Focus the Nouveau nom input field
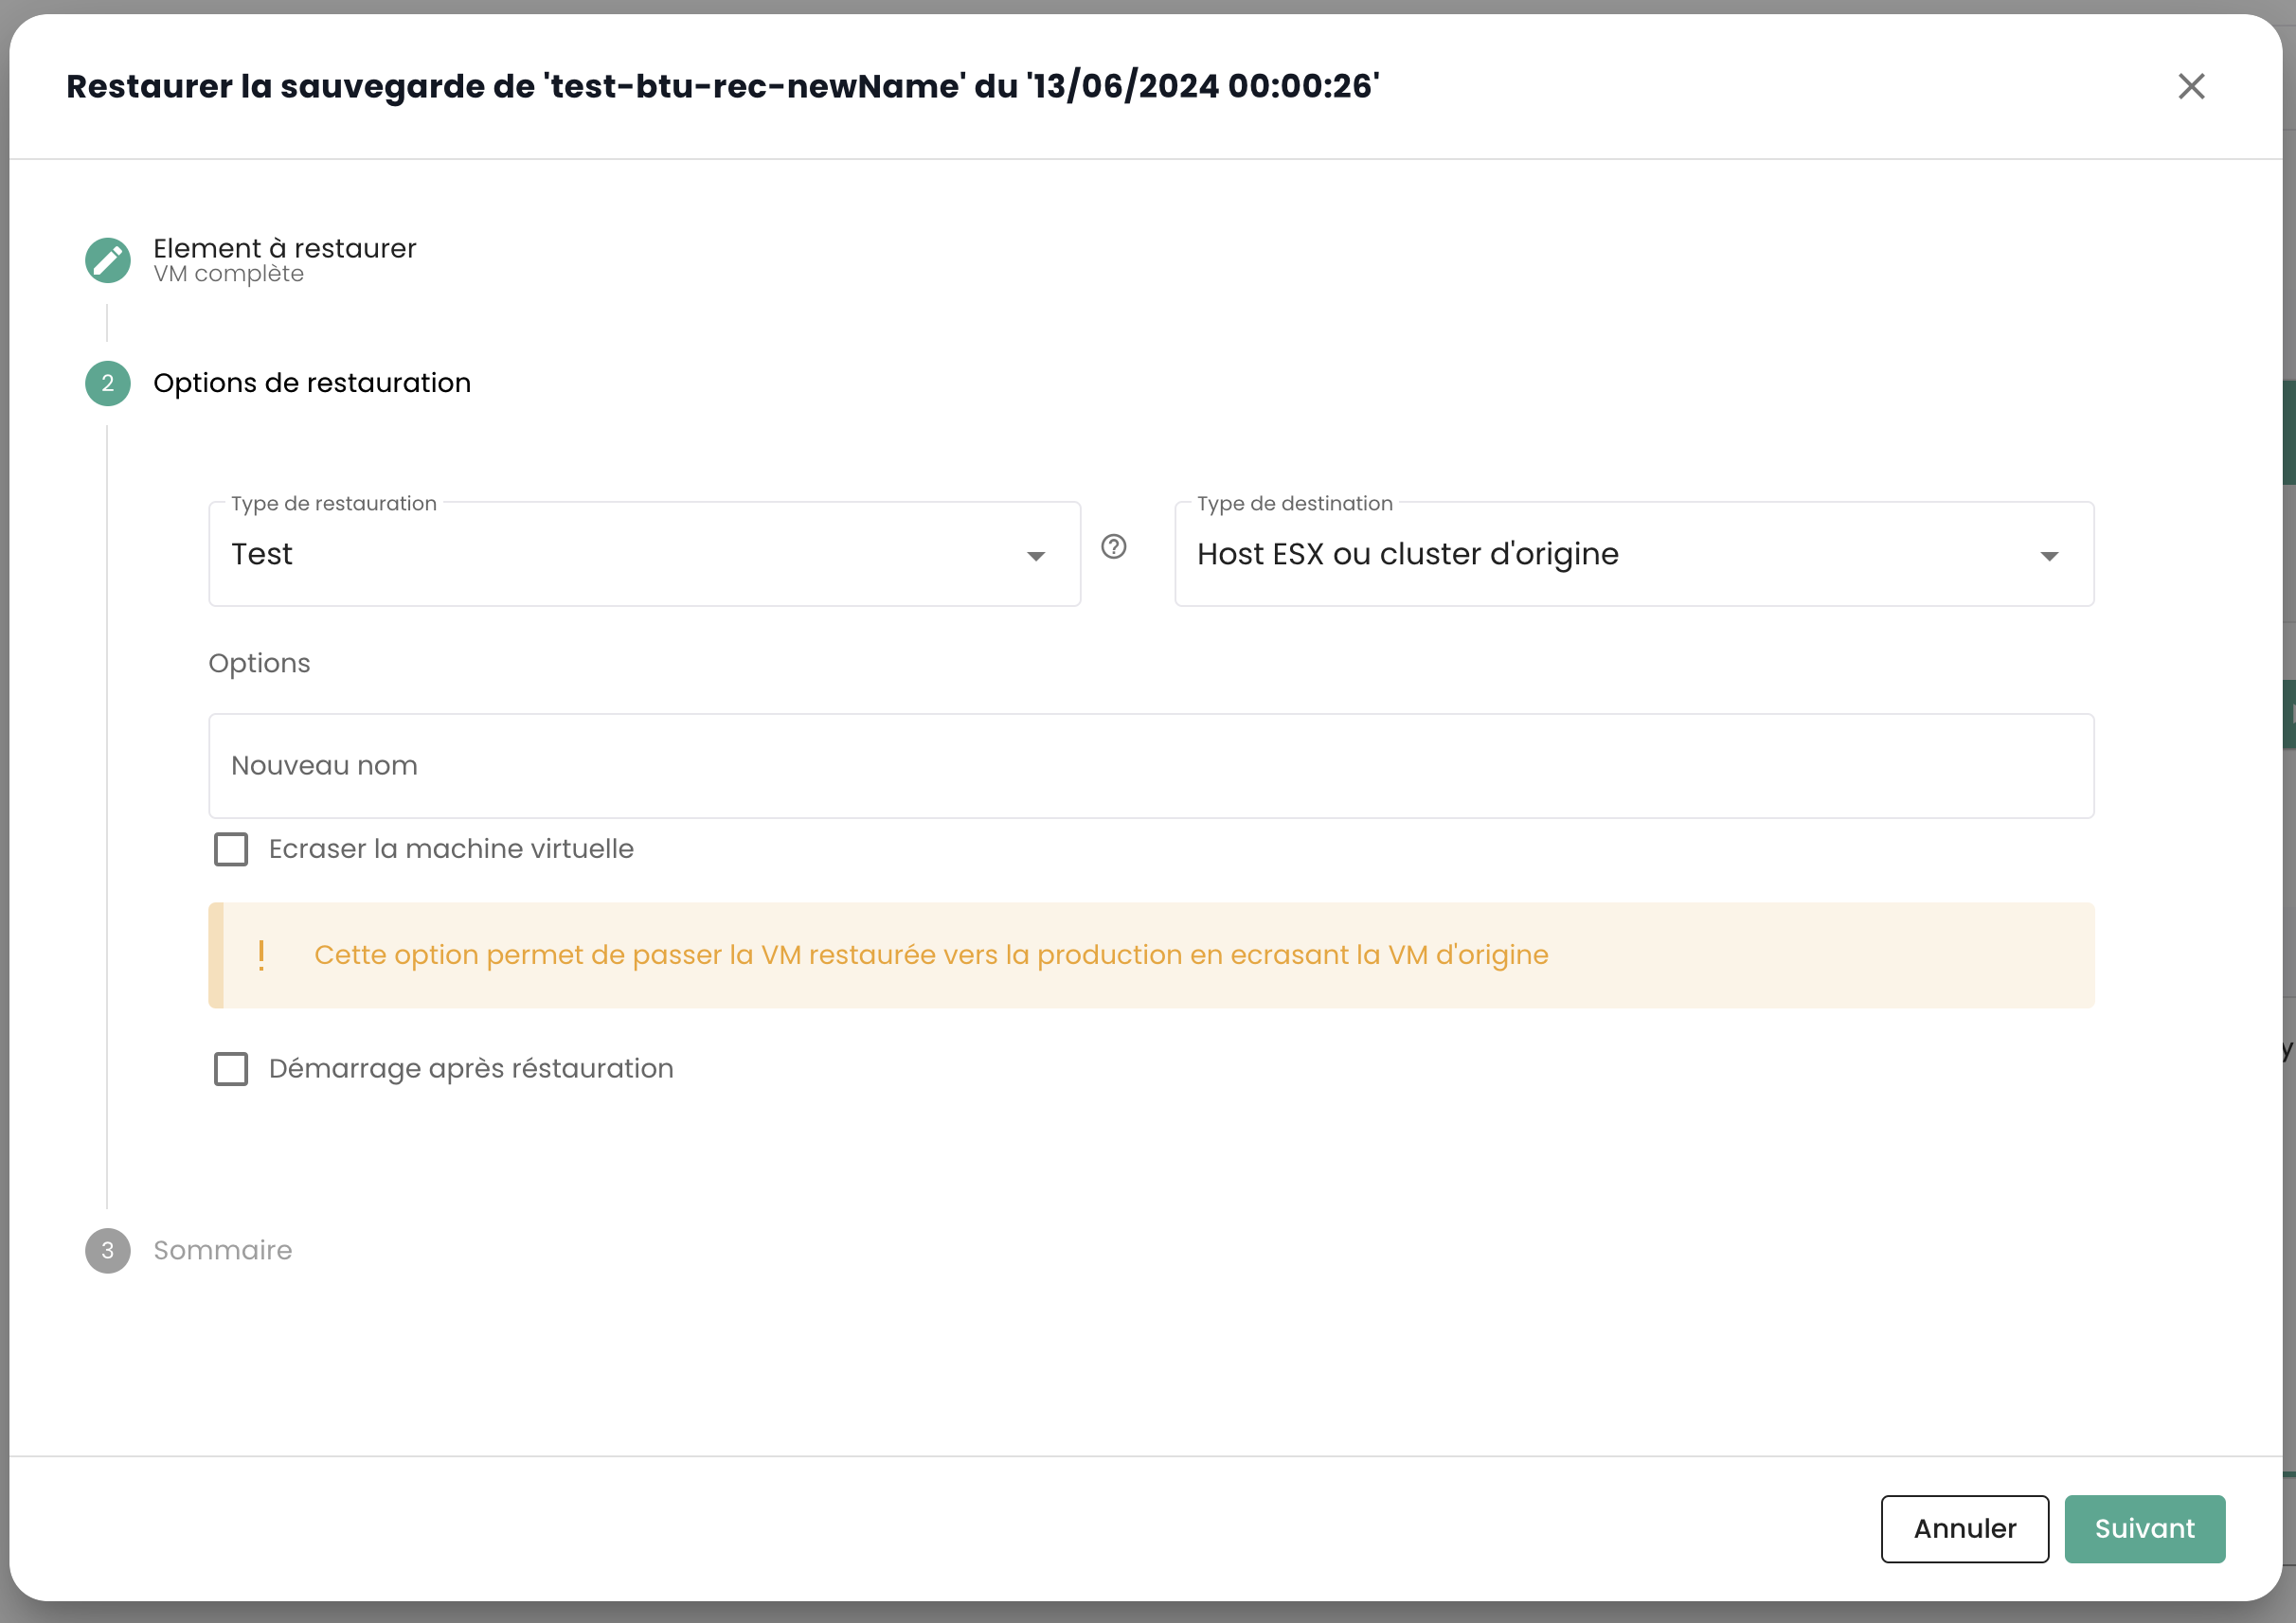2296x1623 pixels. [1150, 766]
